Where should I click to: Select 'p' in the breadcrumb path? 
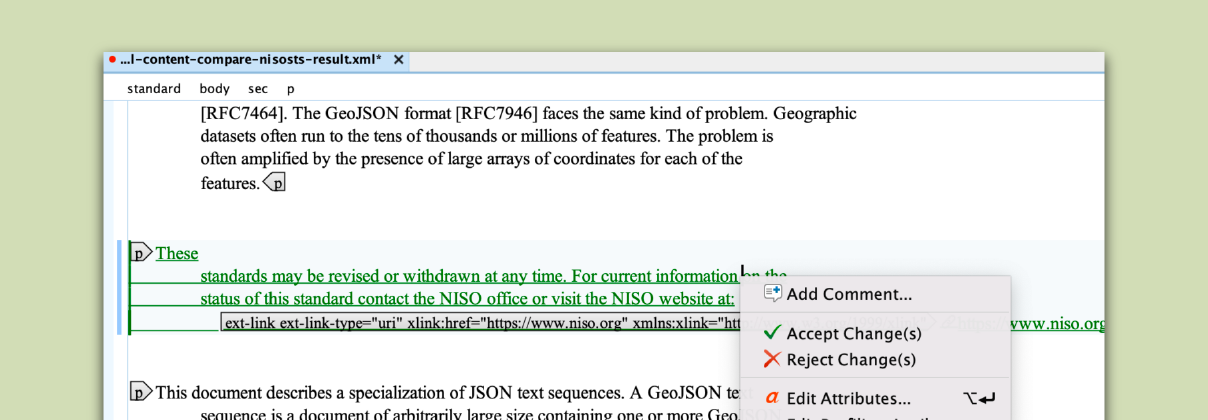point(291,89)
